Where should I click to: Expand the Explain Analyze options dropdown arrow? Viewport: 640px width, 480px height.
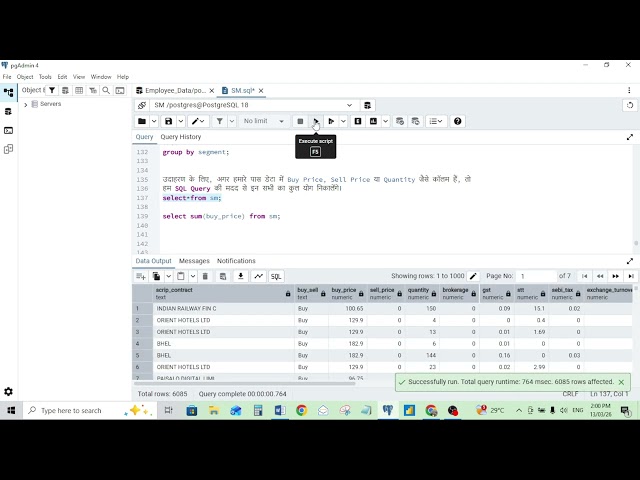click(x=386, y=121)
